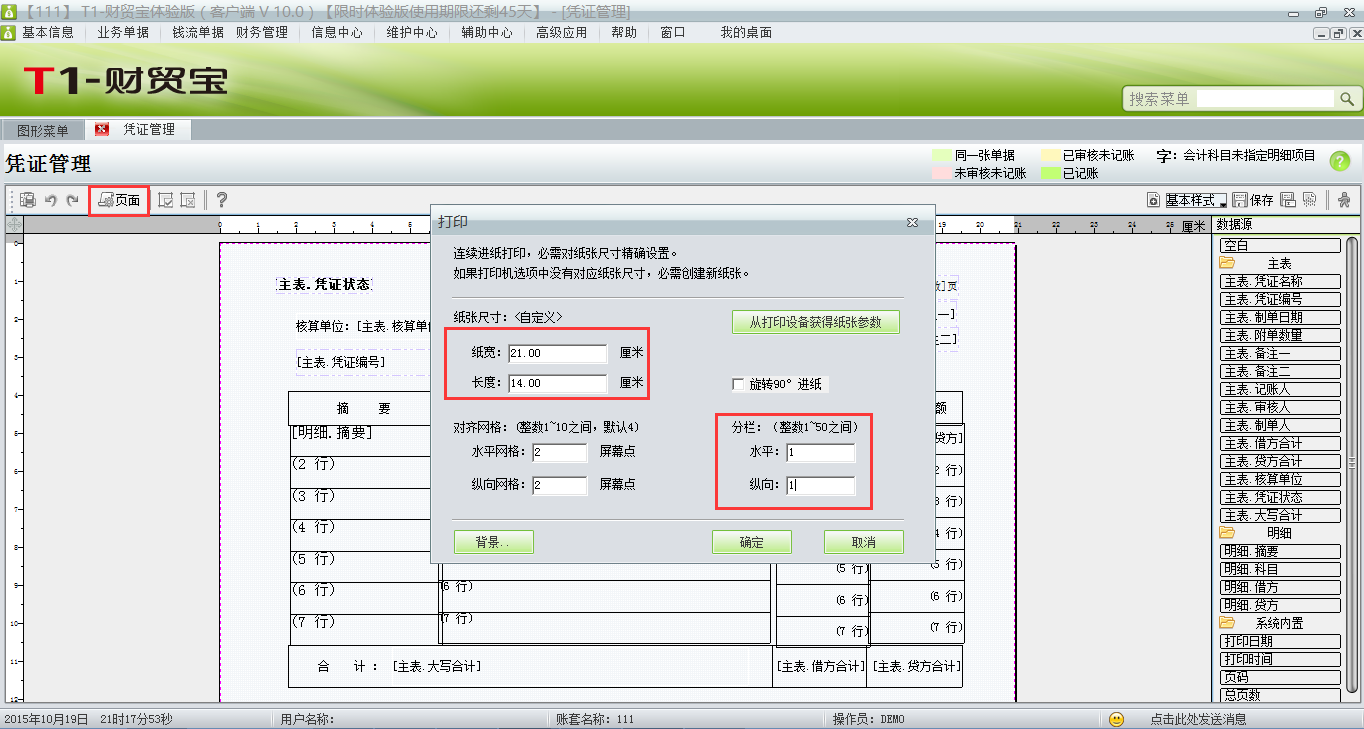Select 主表.凭证编号 in the 数据源 list
This screenshot has width=1364, height=729.
[x=1280, y=299]
